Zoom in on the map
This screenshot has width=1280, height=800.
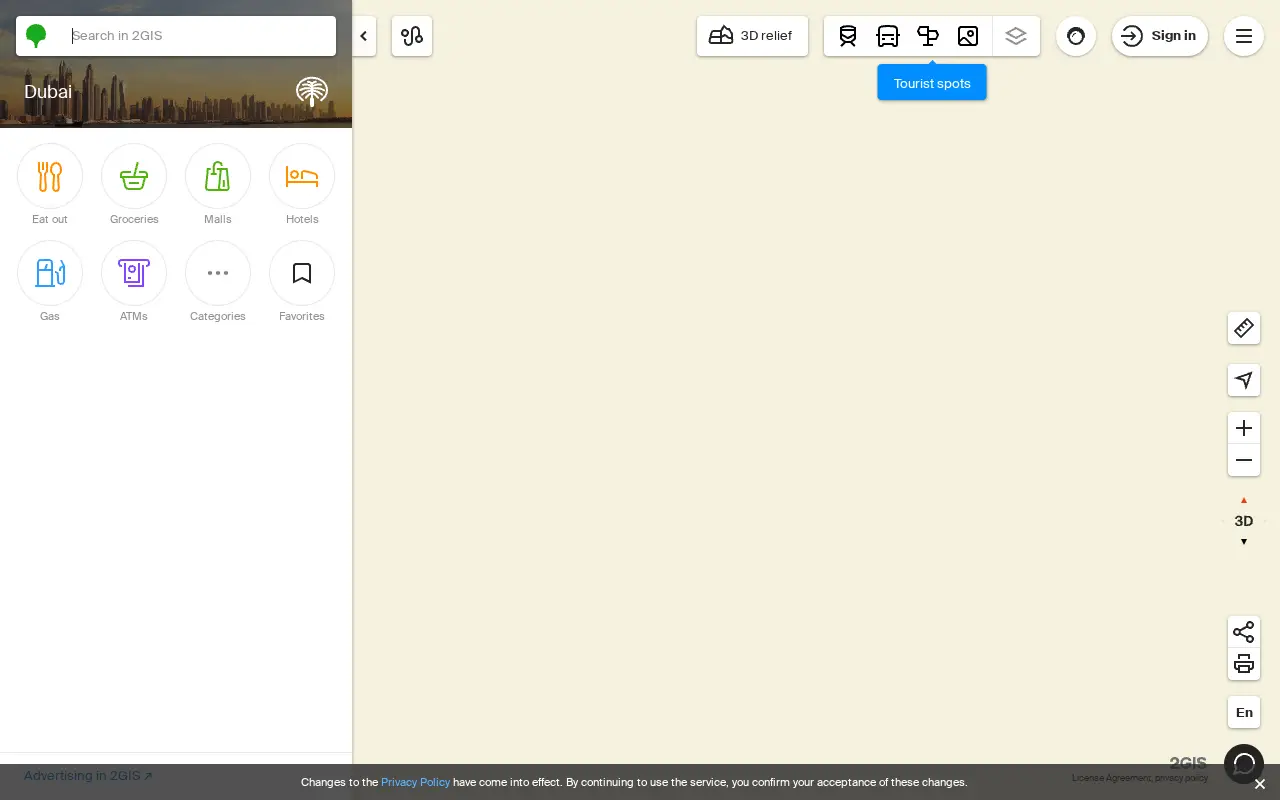click(1244, 428)
